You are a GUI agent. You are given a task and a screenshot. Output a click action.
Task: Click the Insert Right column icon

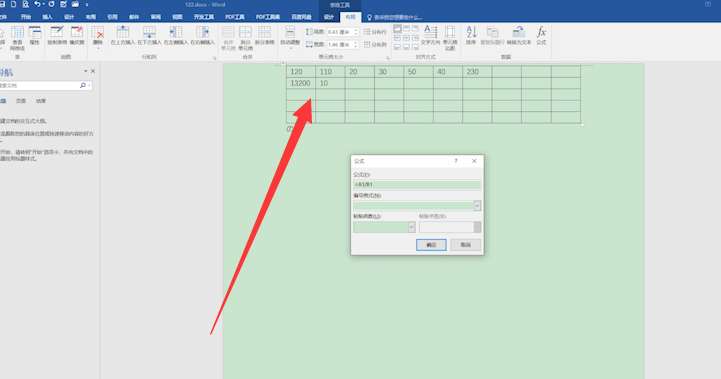202,35
